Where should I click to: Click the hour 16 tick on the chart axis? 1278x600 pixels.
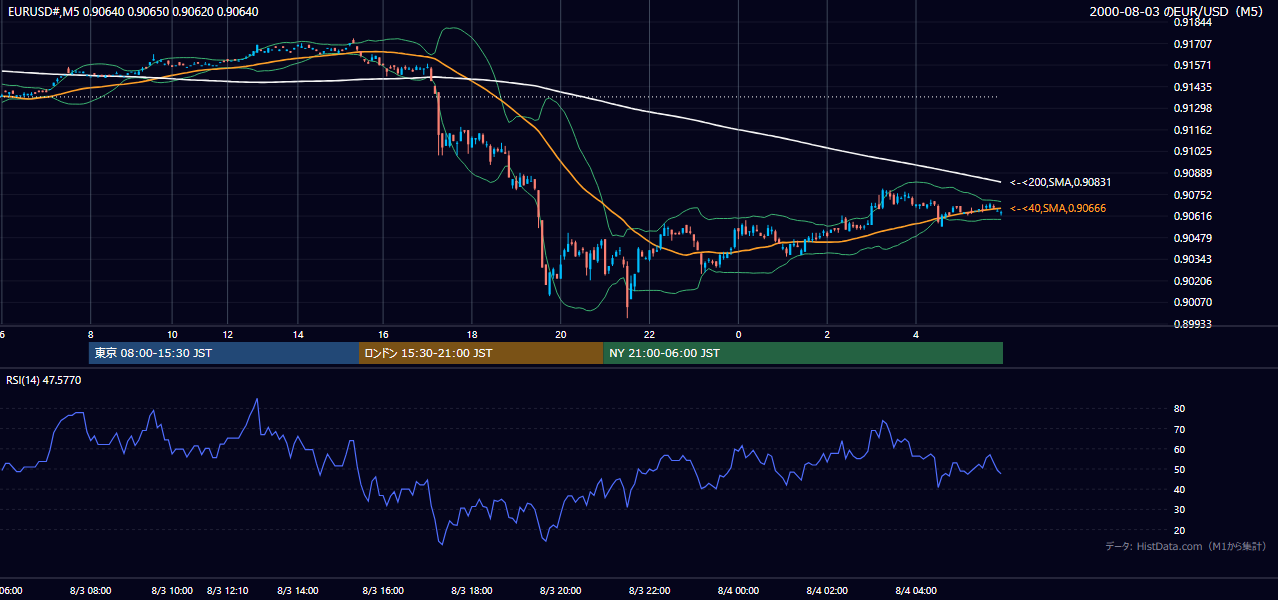tap(383, 334)
